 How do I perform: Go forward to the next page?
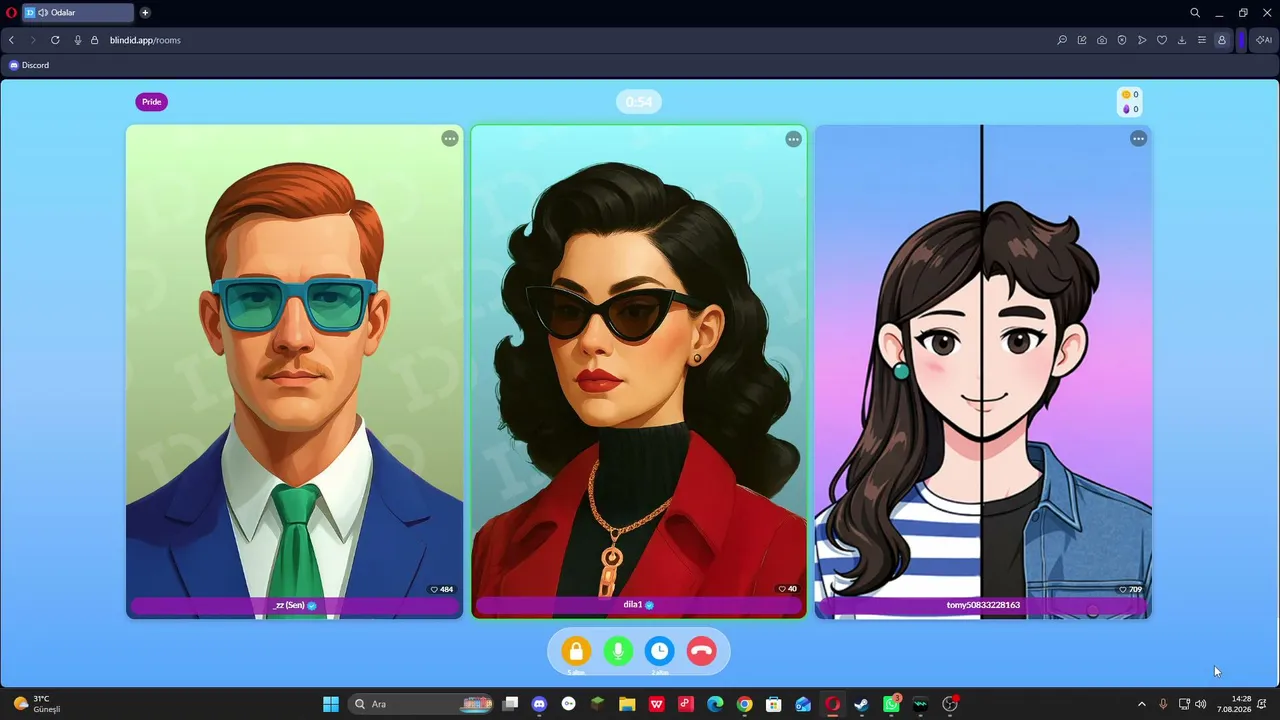33,40
